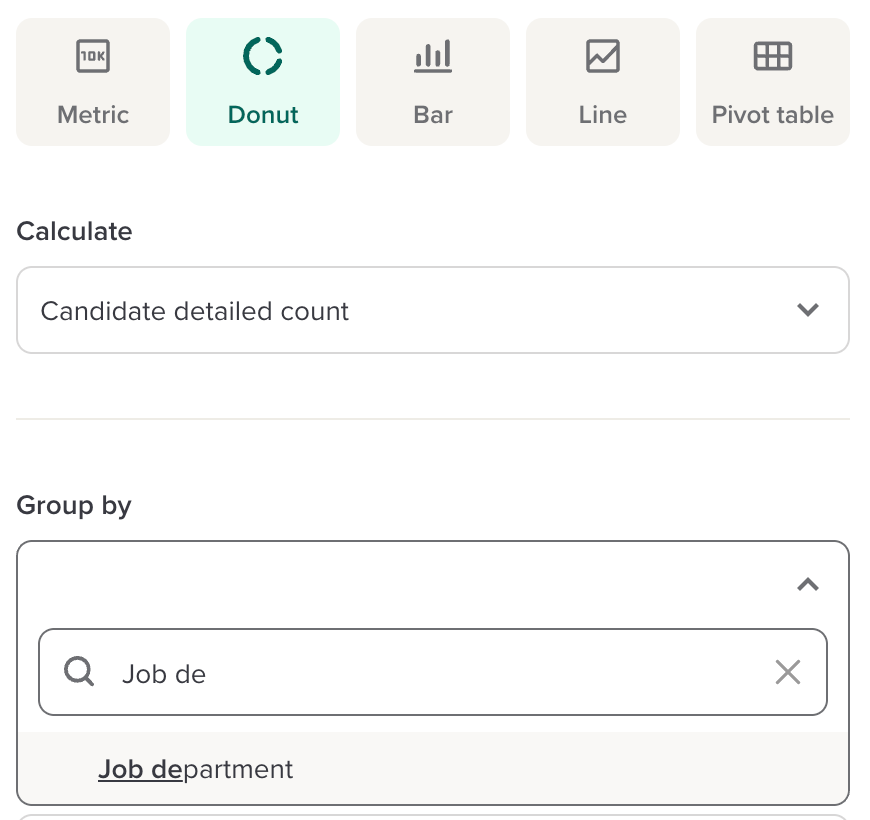Switch to Pivot table view

773,115
